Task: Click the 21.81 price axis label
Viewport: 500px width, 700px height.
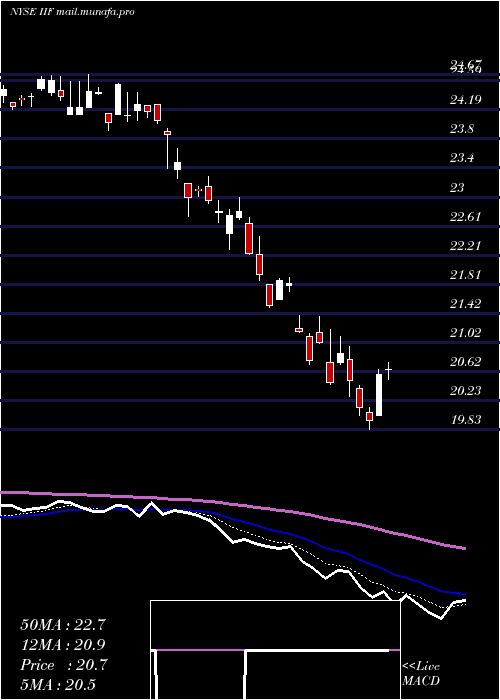Action: pos(466,275)
